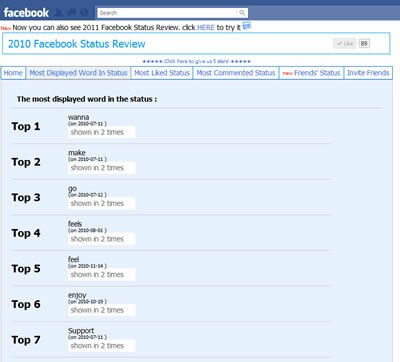Switch to the Home tab
This screenshot has width=400, height=362.
coord(13,73)
